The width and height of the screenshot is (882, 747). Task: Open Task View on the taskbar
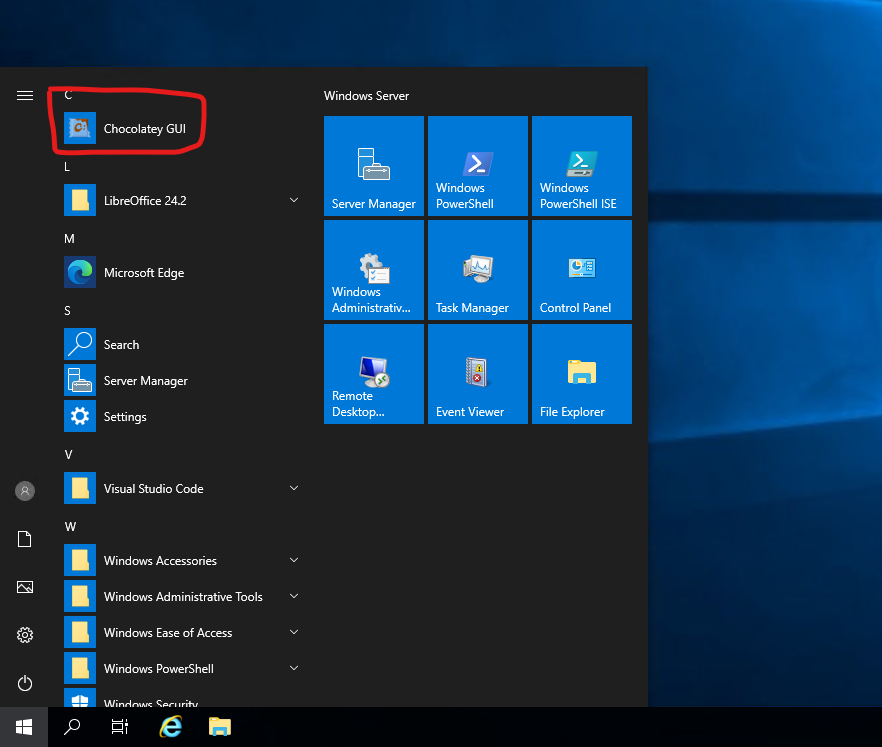[x=120, y=727]
